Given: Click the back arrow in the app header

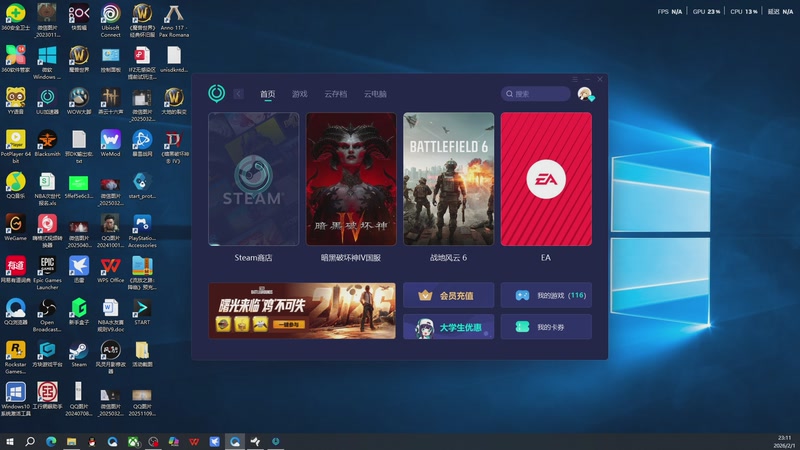Looking at the screenshot, I should click(x=238, y=94).
